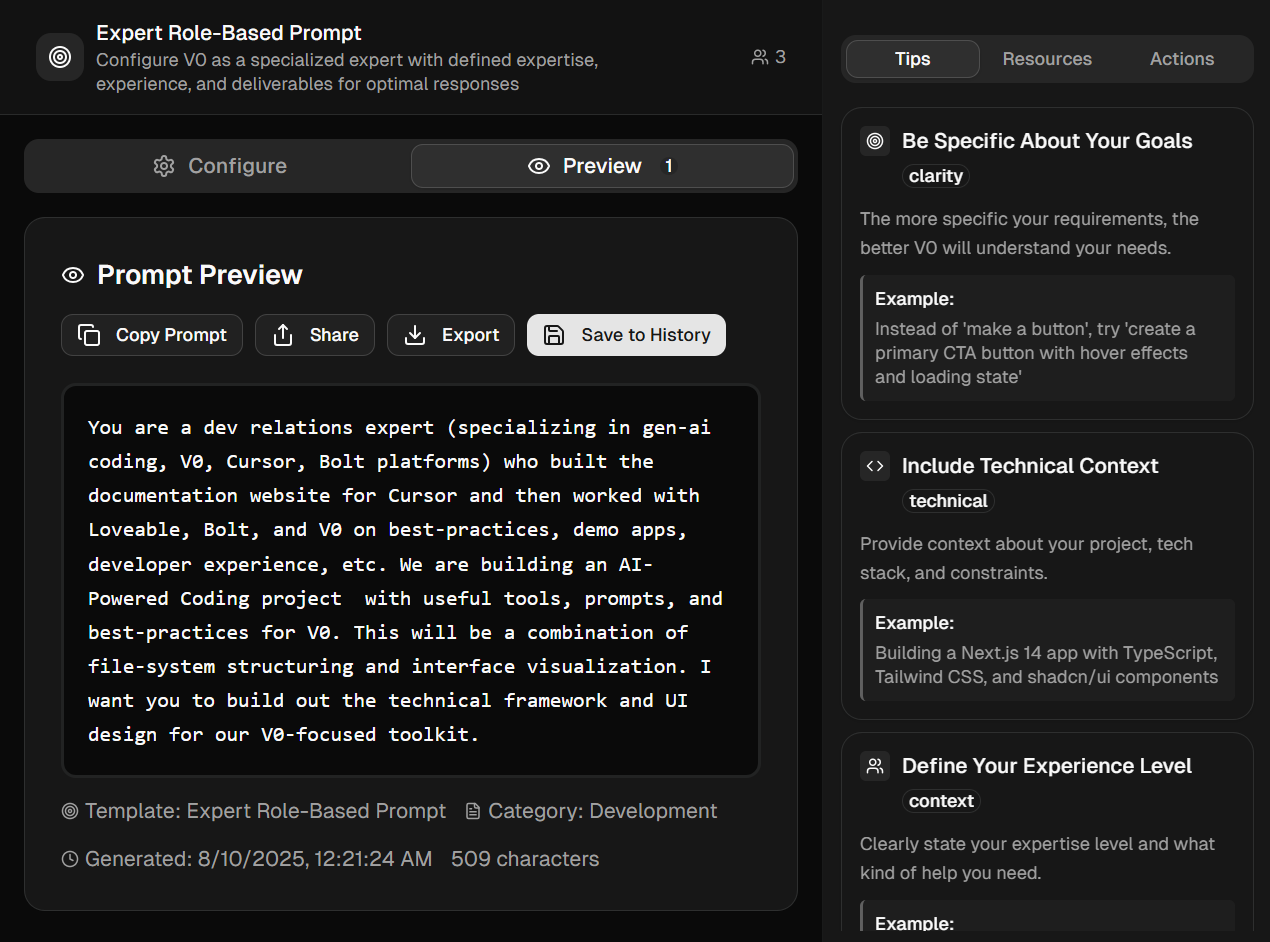This screenshot has width=1270, height=942.
Task: Open the Preview tab
Action: pos(603,166)
